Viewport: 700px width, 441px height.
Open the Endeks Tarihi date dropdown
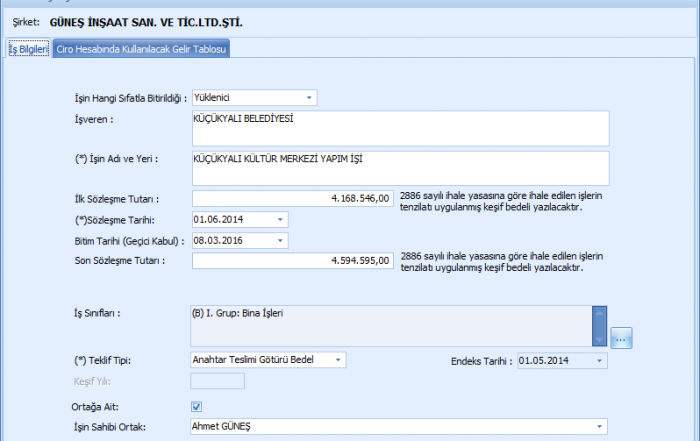(x=599, y=360)
